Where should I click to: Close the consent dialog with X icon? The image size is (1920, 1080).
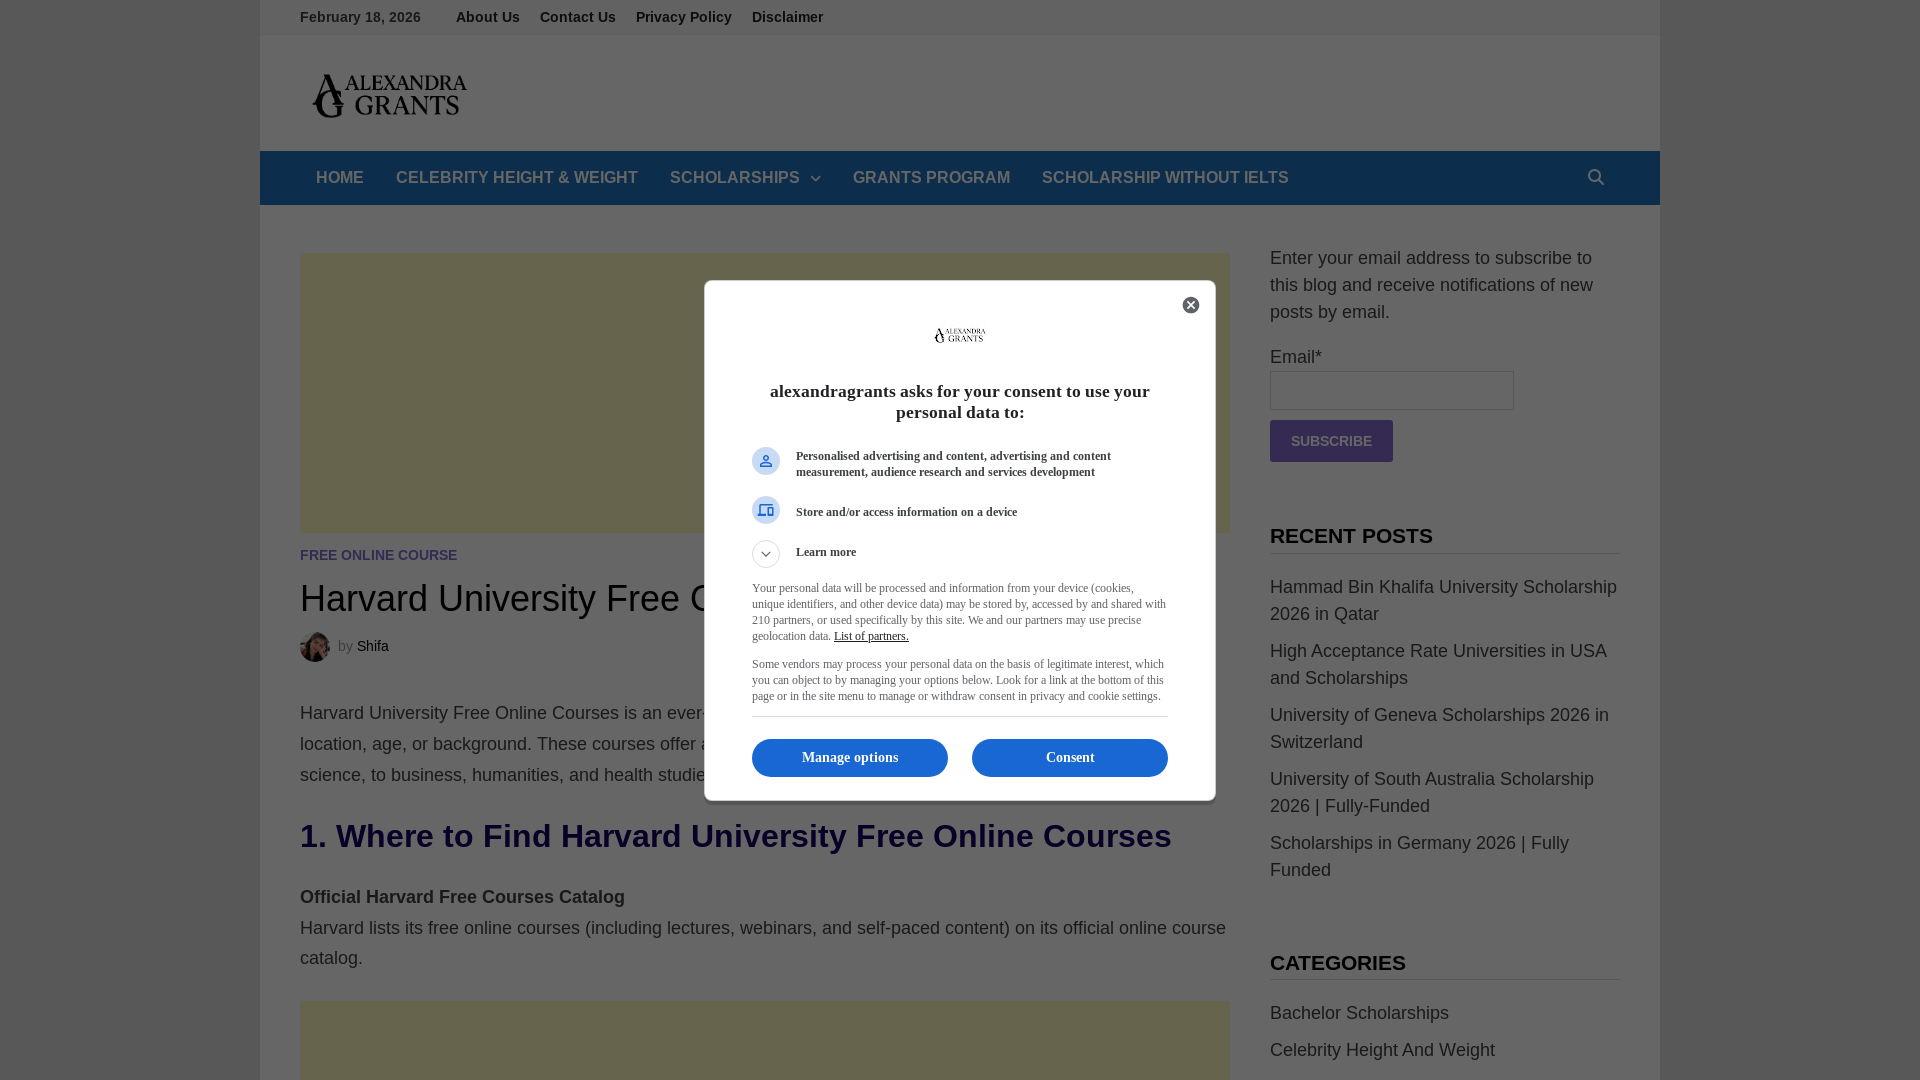(x=1190, y=305)
